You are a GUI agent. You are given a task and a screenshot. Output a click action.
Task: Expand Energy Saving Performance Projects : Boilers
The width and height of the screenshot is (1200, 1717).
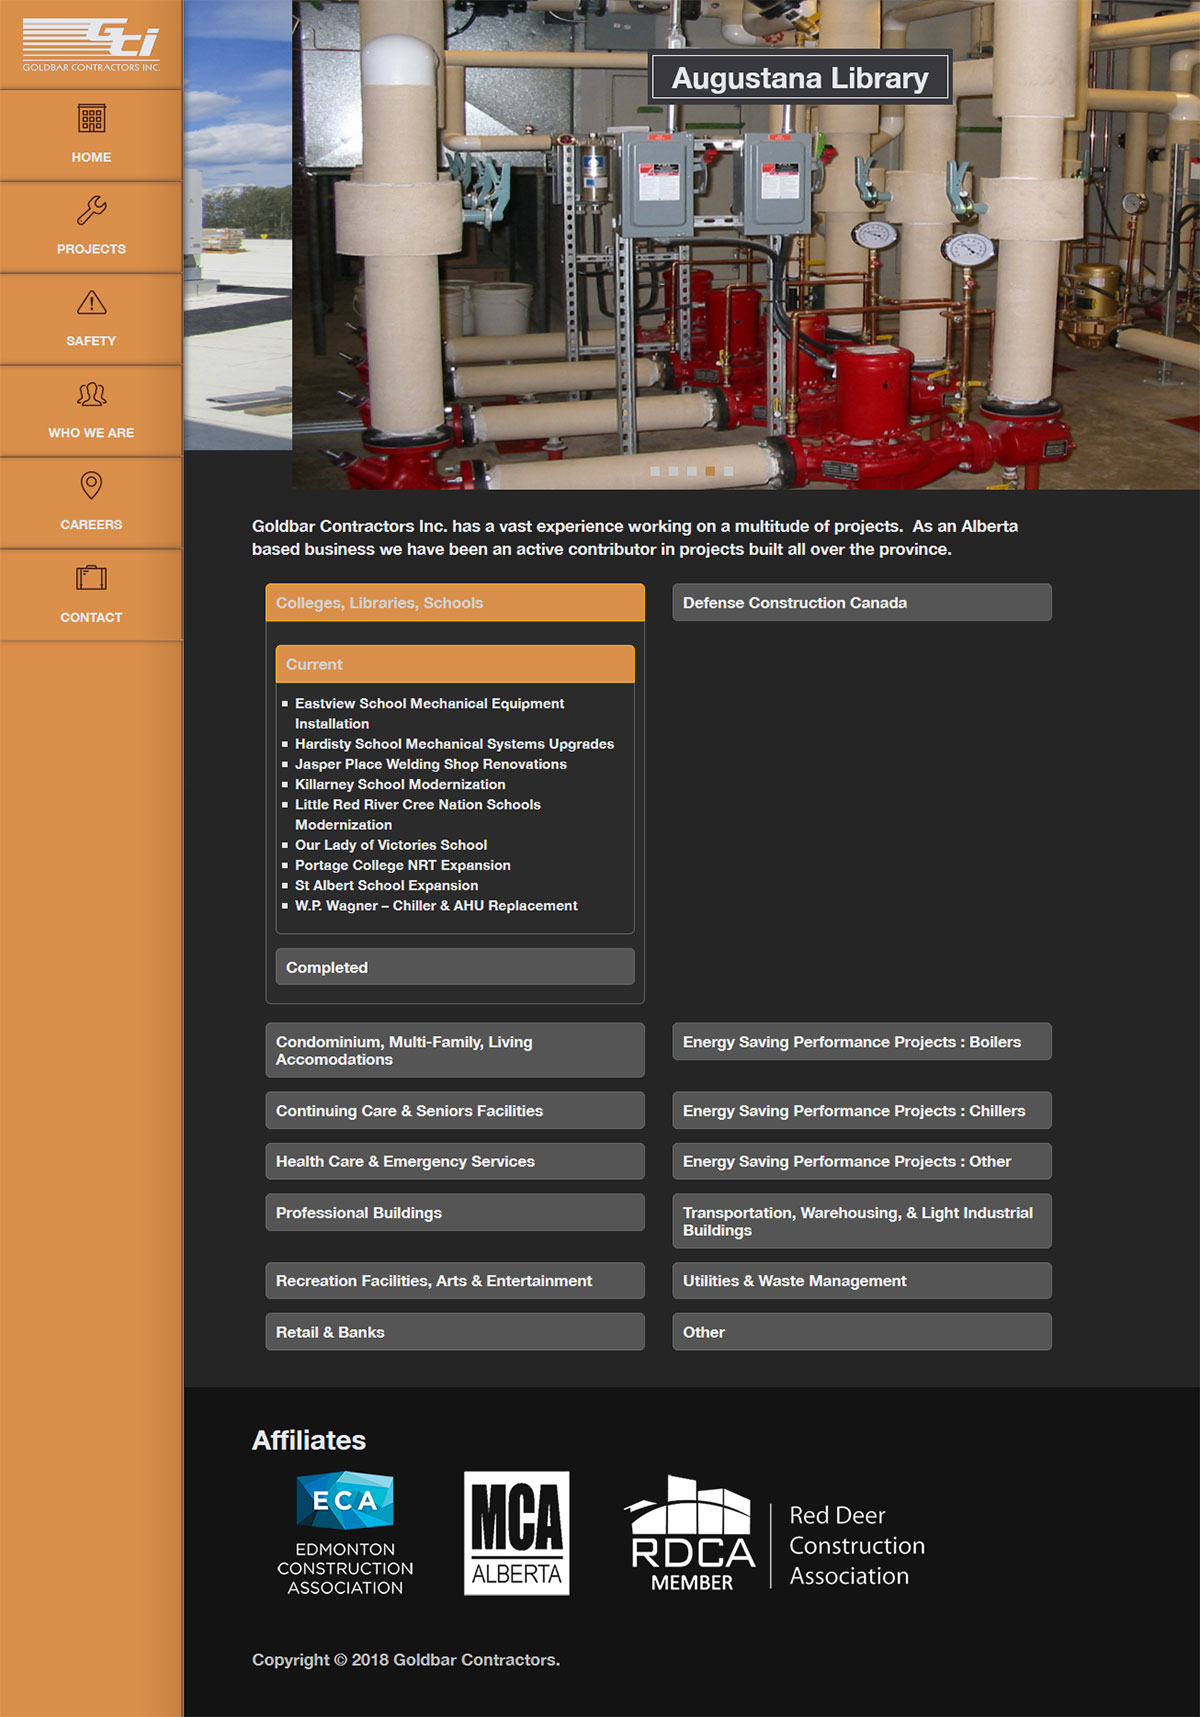862,1042
